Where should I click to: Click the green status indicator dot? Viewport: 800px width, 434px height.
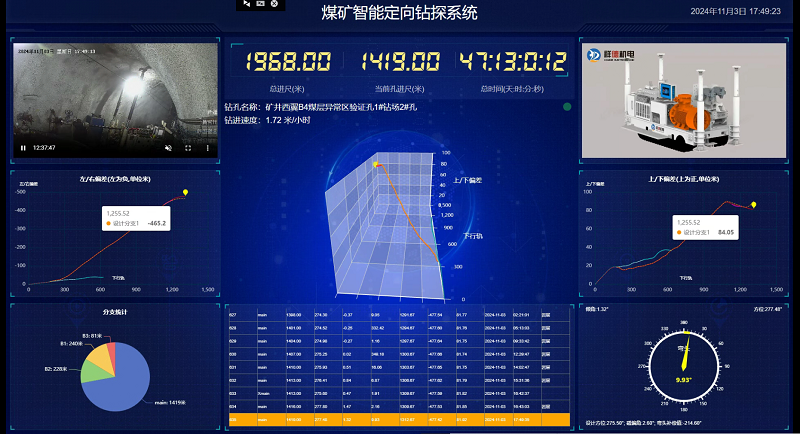567,106
